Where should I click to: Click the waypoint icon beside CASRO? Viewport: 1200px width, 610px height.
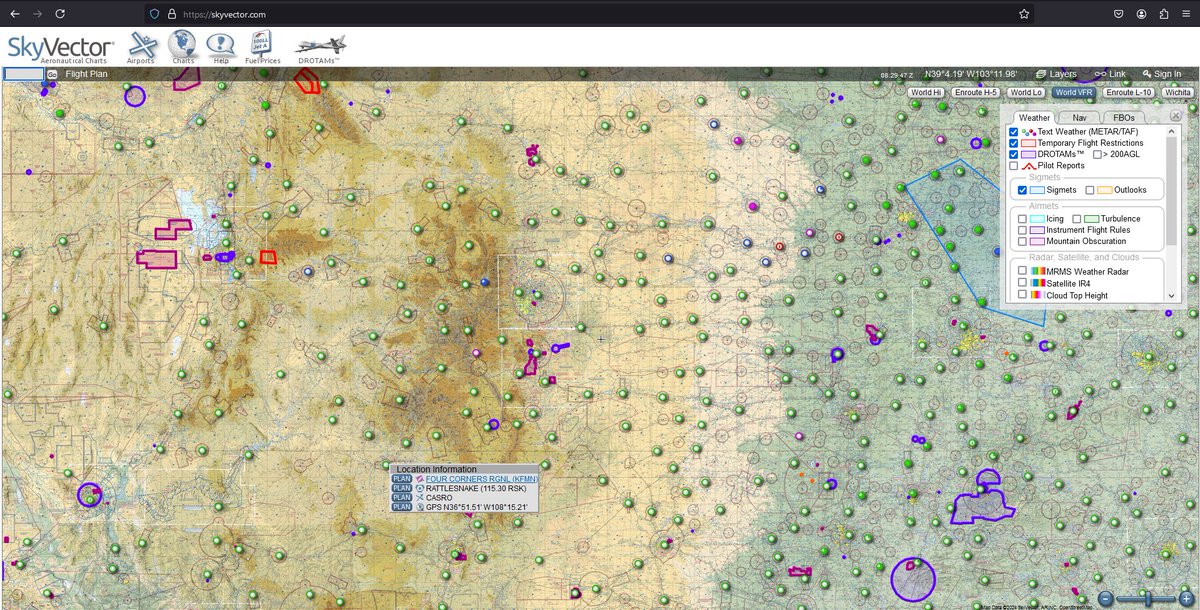pyautogui.click(x=420, y=498)
